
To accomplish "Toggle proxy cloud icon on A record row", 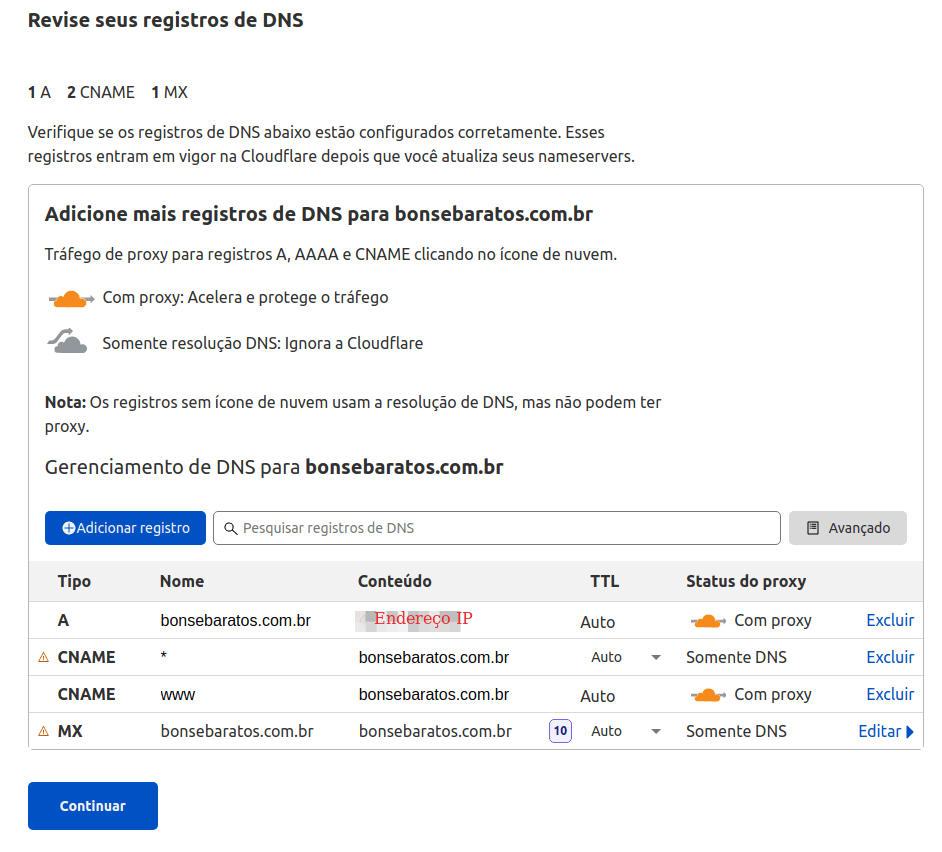I will 708,621.
